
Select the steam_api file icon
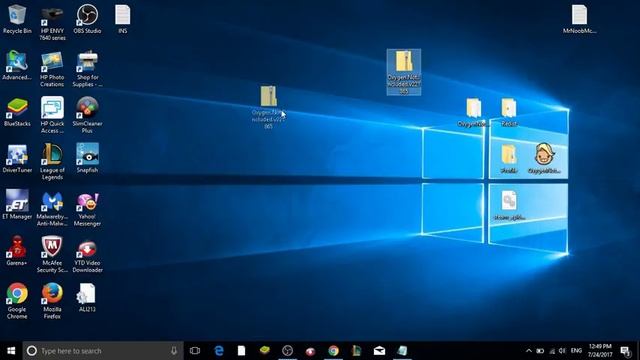pos(509,206)
